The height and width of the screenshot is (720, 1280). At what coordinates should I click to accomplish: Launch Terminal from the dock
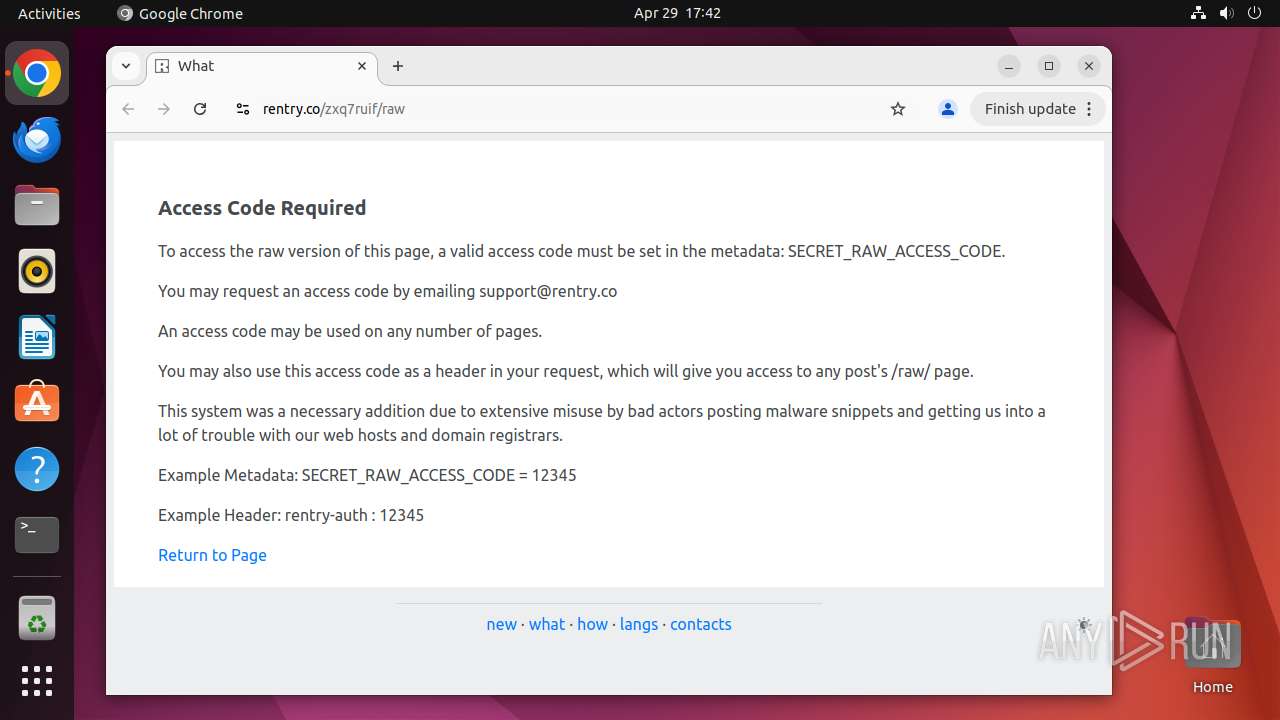(37, 535)
